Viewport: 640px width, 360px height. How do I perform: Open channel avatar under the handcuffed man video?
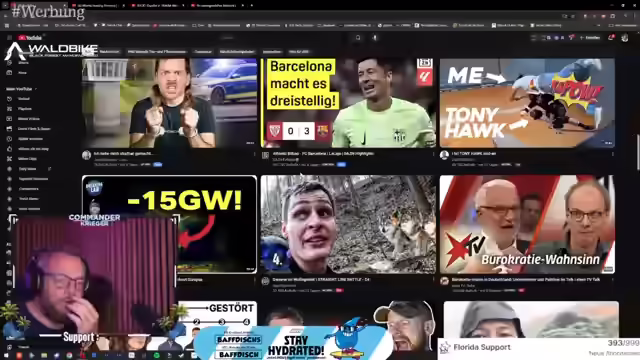[x=86, y=155]
